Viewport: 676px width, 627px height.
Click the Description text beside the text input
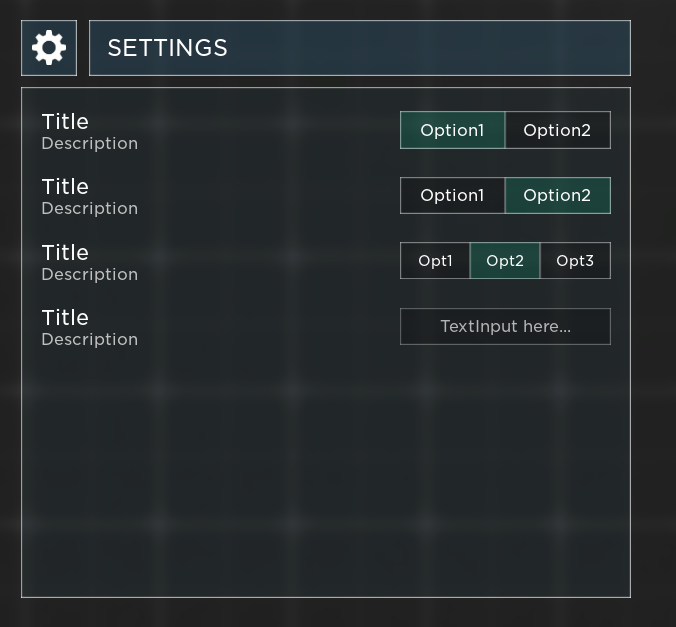[89, 340]
